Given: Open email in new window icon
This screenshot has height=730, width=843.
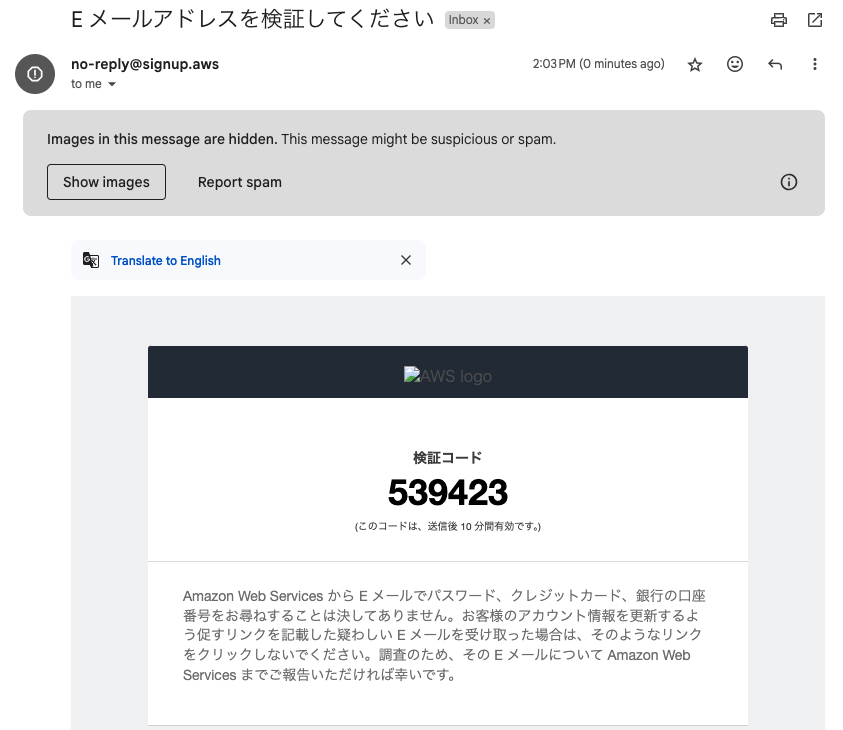Looking at the screenshot, I should tap(815, 20).
